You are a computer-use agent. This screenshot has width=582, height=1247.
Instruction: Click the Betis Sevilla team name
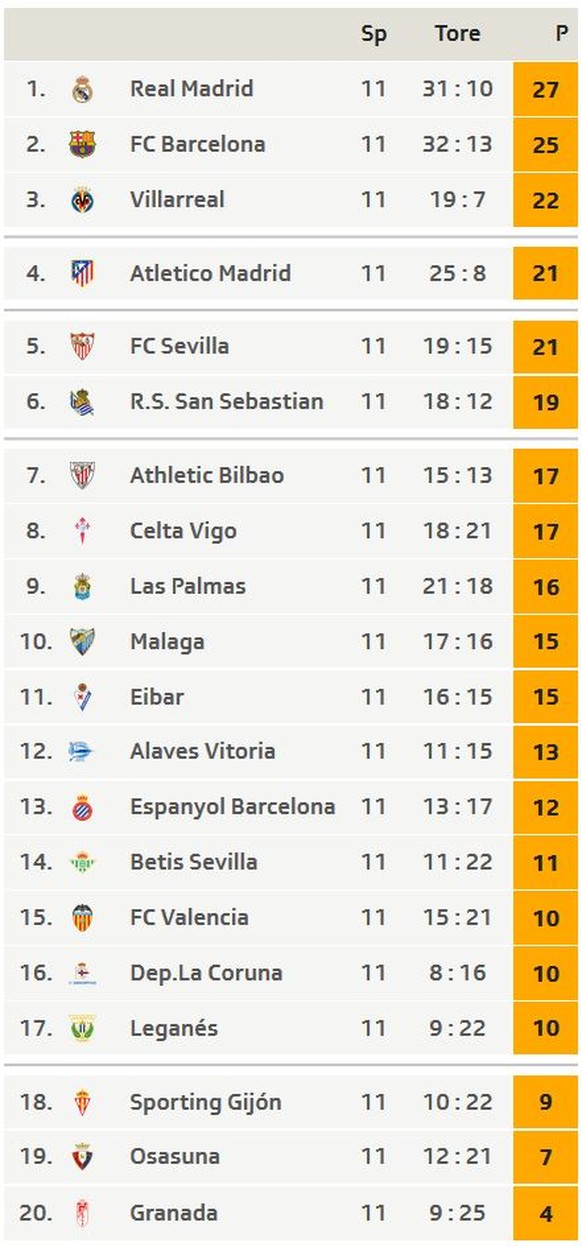pyautogui.click(x=193, y=861)
